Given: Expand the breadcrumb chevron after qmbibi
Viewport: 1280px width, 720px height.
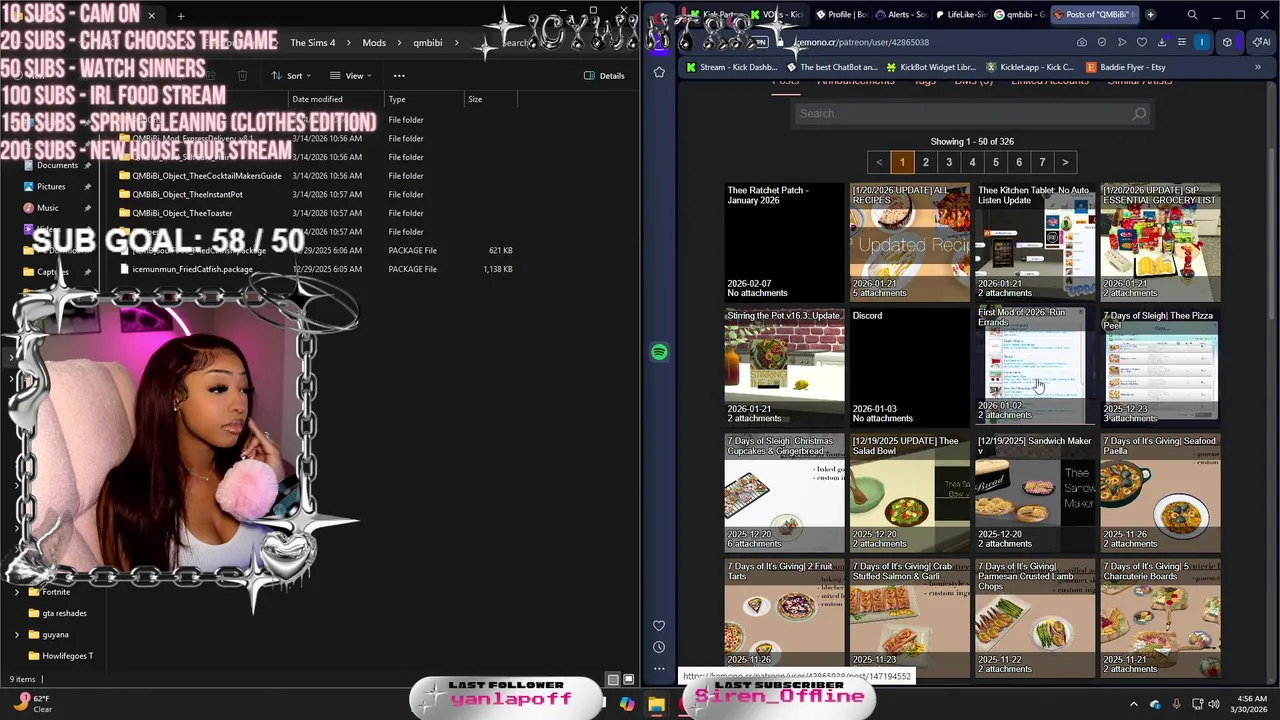Looking at the screenshot, I should (456, 43).
